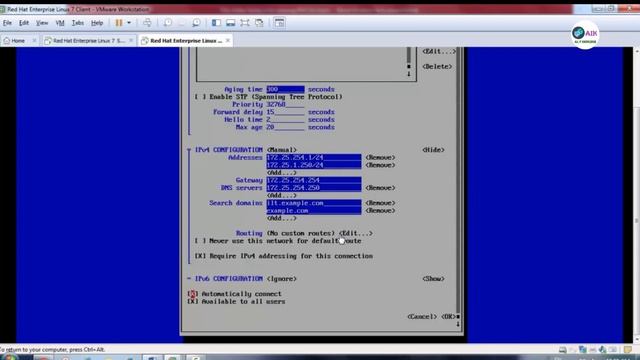Take a snapshot of this VM
Screen dimensions: 640x360
[x=167, y=23]
